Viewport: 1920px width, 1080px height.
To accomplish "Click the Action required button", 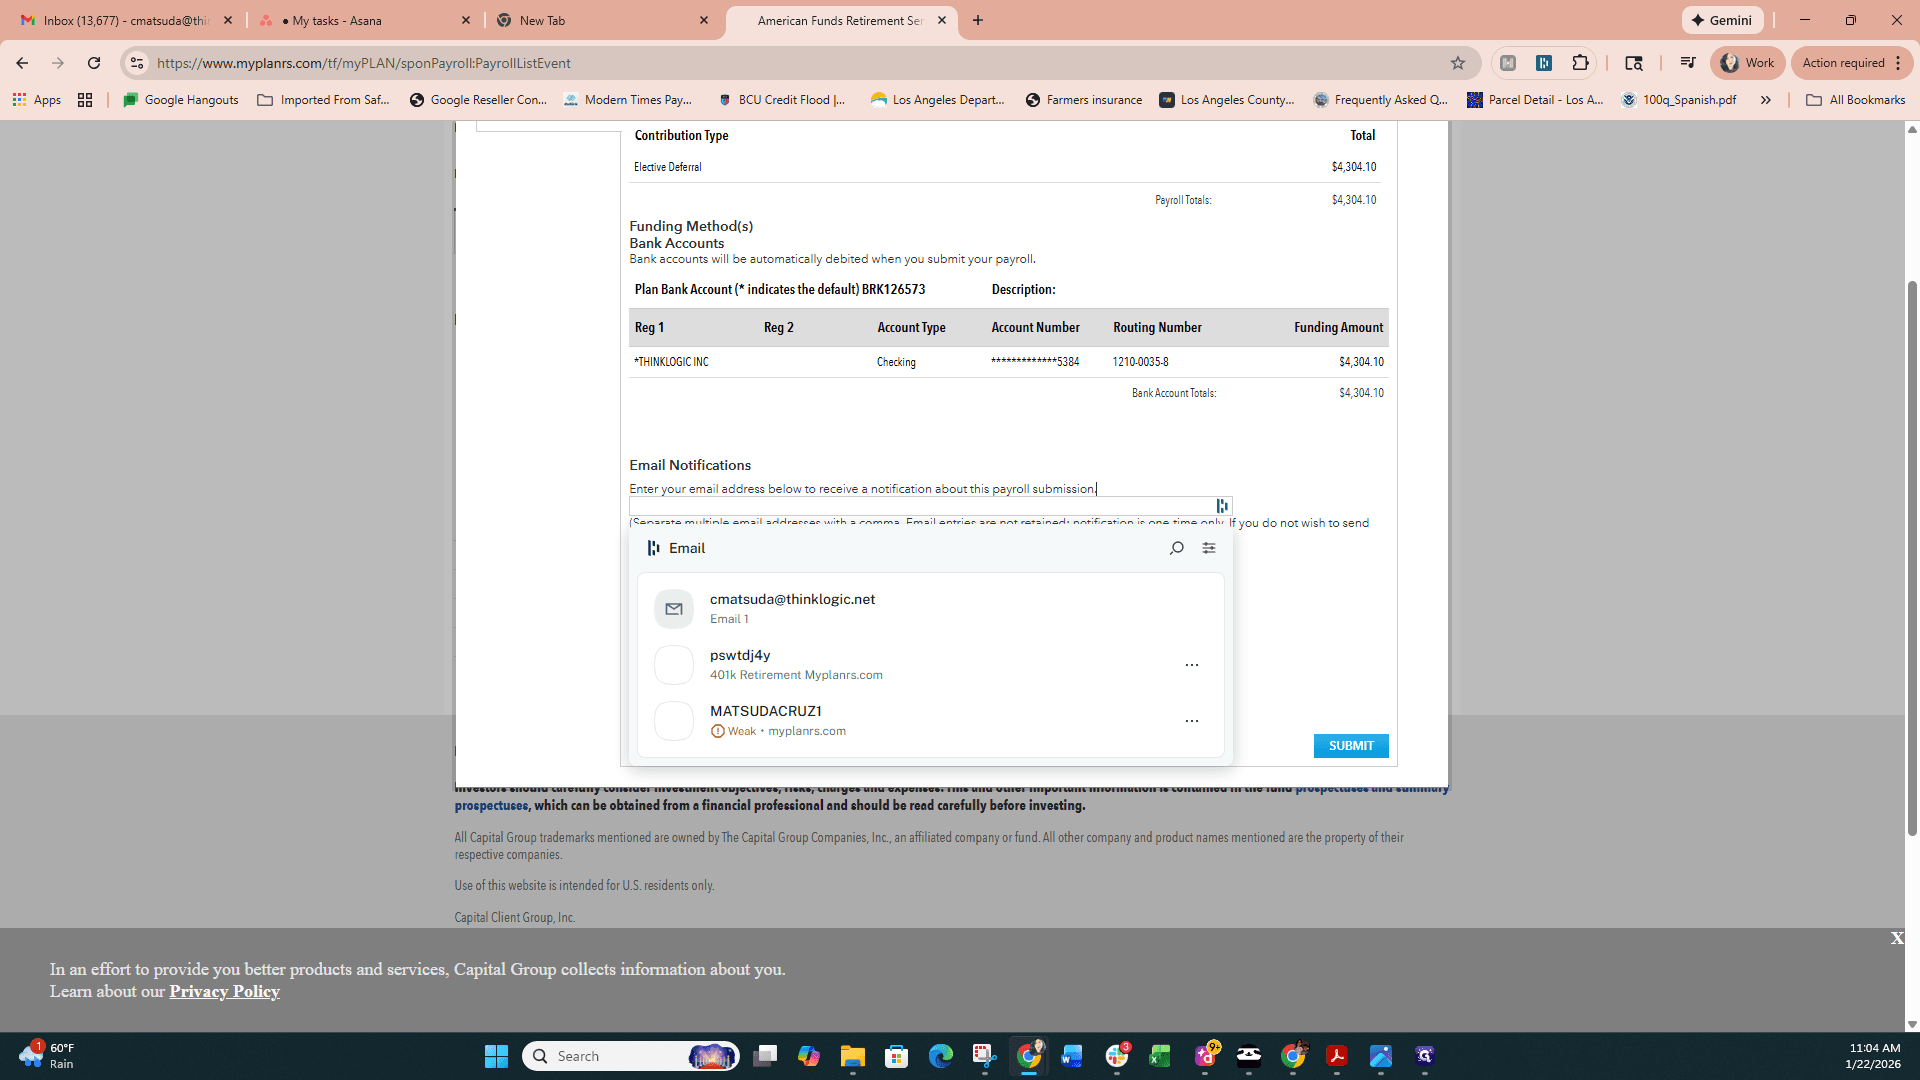I will pos(1852,63).
